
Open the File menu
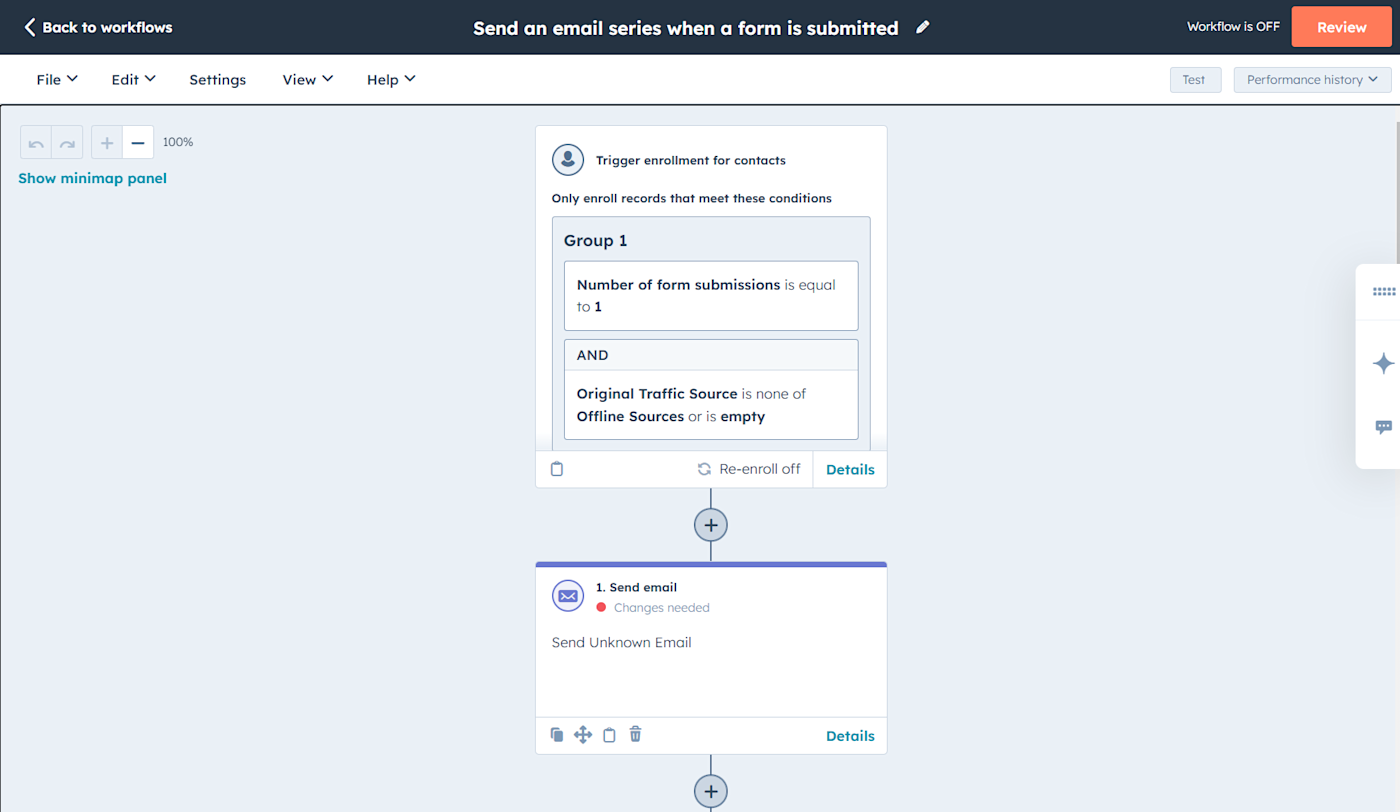[x=57, y=79]
